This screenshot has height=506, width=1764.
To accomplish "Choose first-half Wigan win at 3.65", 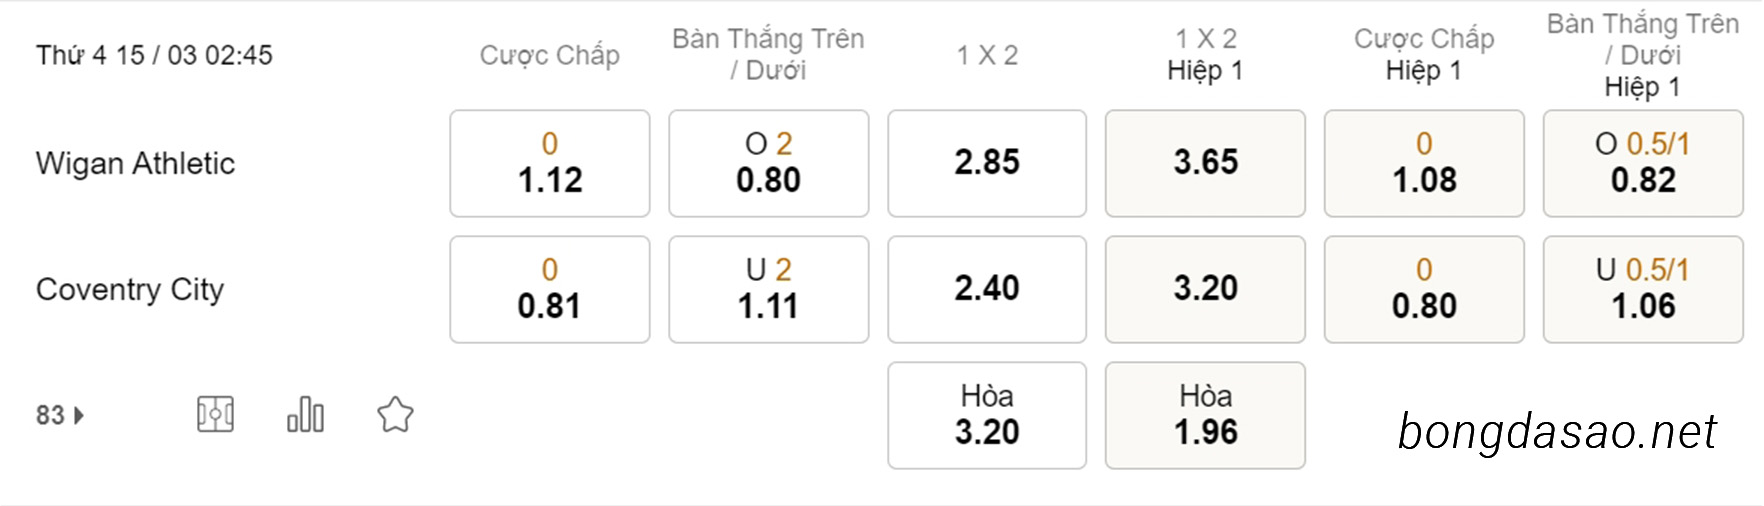I will click(1205, 163).
